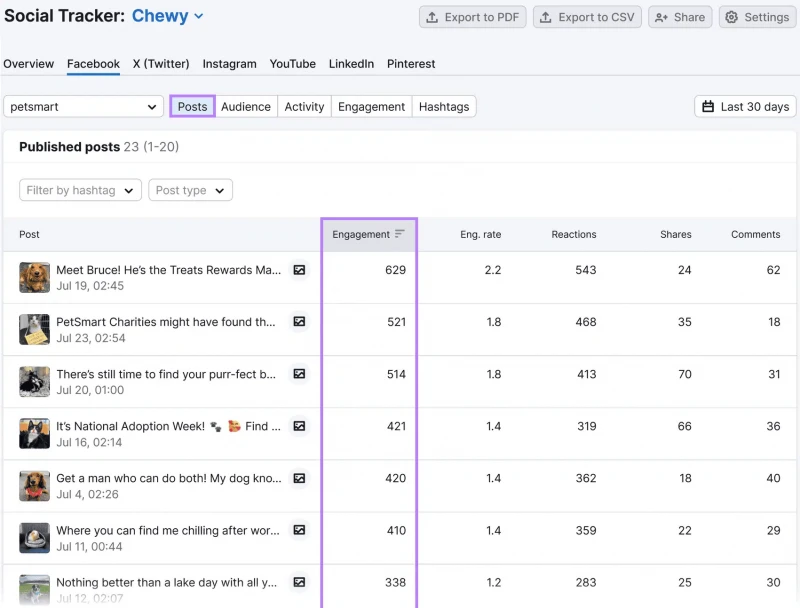
Task: Select the Posts sub-tab
Action: tap(192, 107)
